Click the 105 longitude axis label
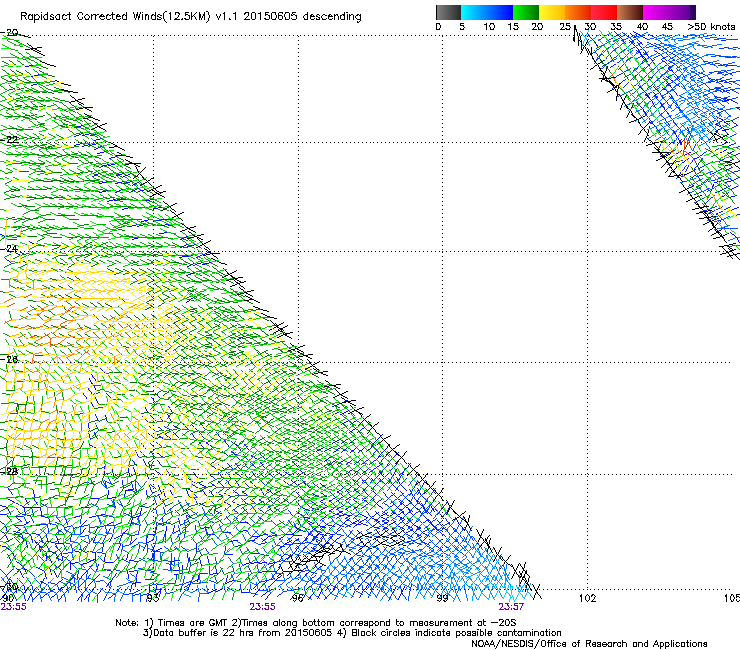This screenshot has height=650, width=740. (732, 598)
